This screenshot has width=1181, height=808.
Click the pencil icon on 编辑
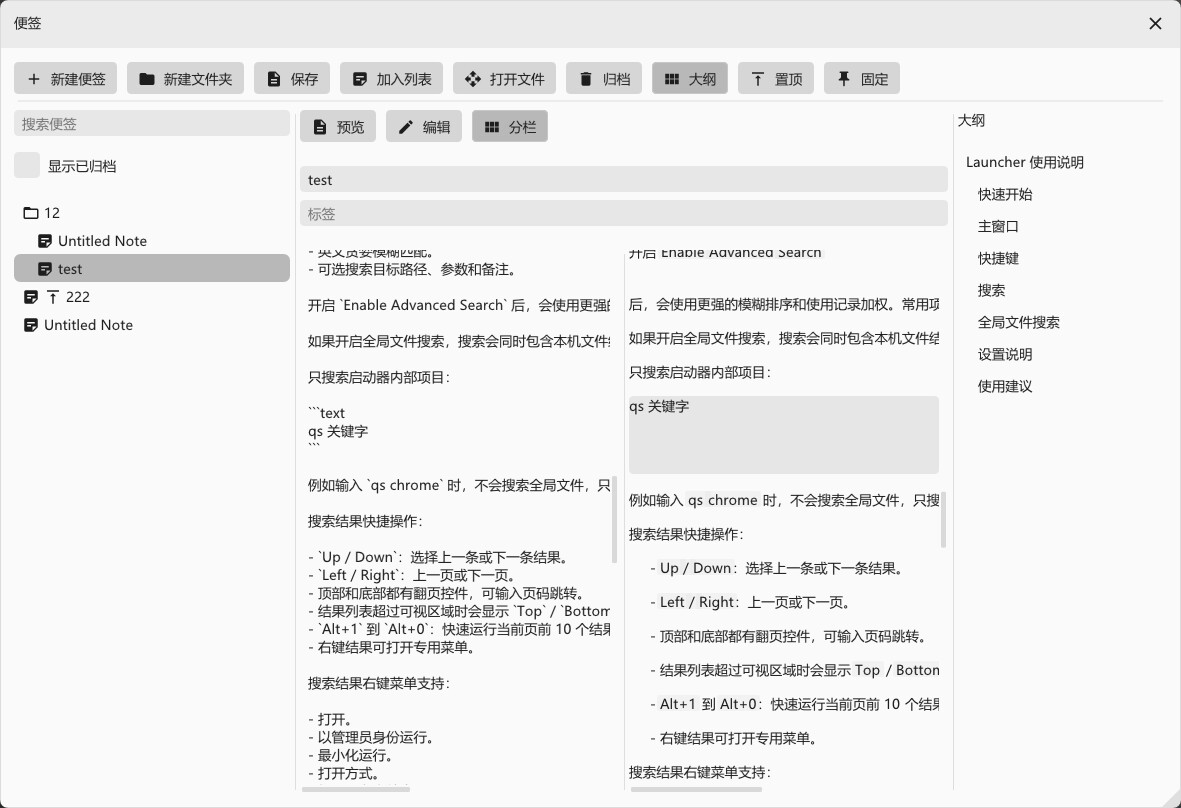405,127
